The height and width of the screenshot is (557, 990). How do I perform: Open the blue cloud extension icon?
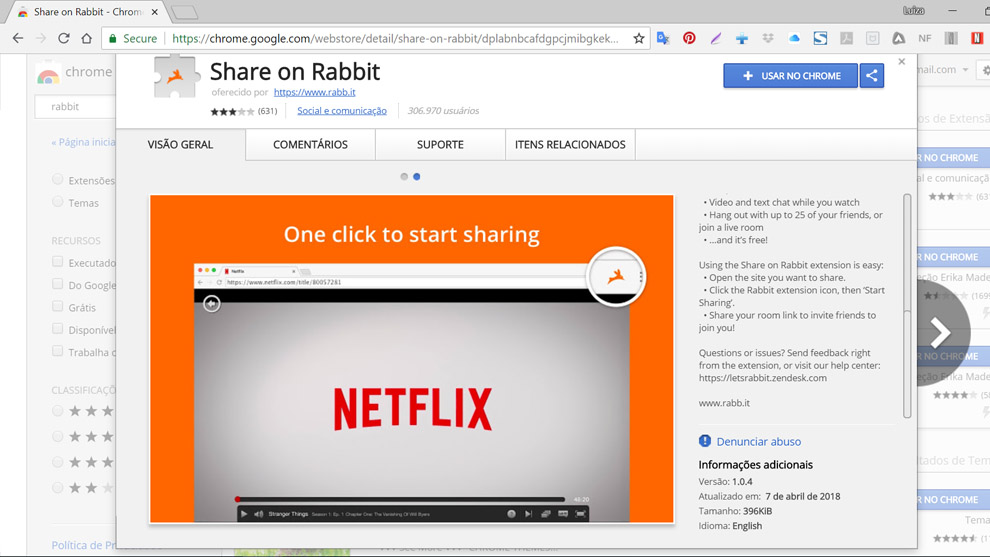coord(794,39)
